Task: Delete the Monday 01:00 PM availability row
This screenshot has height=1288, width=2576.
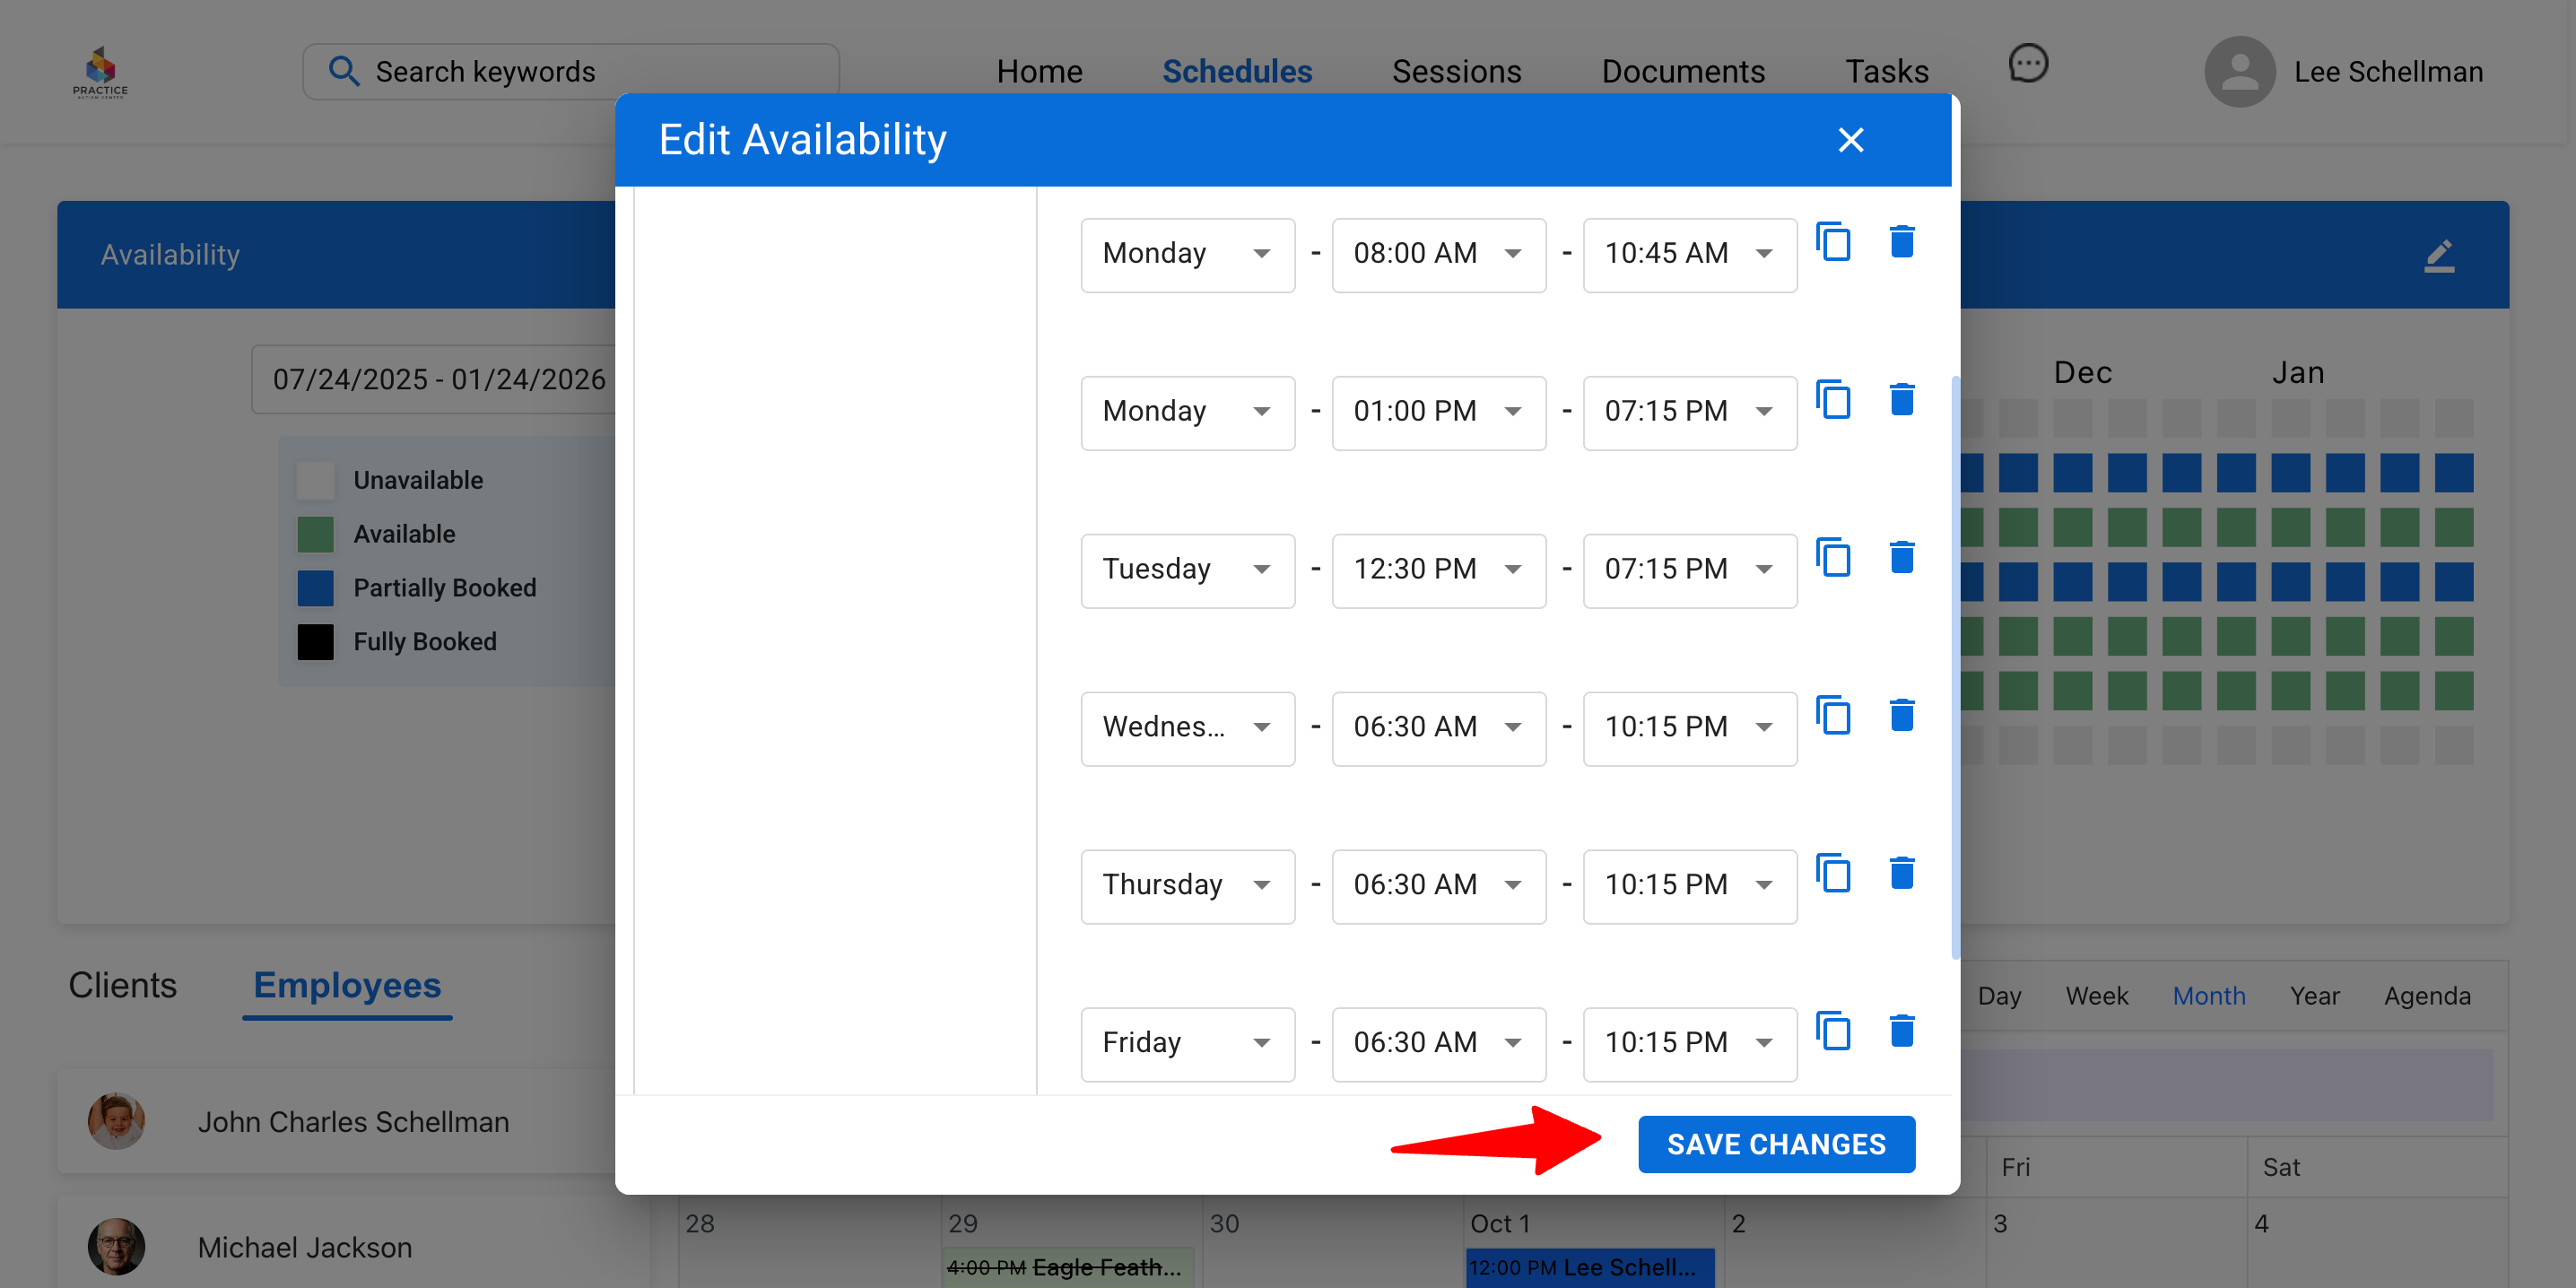Action: click(x=1901, y=400)
